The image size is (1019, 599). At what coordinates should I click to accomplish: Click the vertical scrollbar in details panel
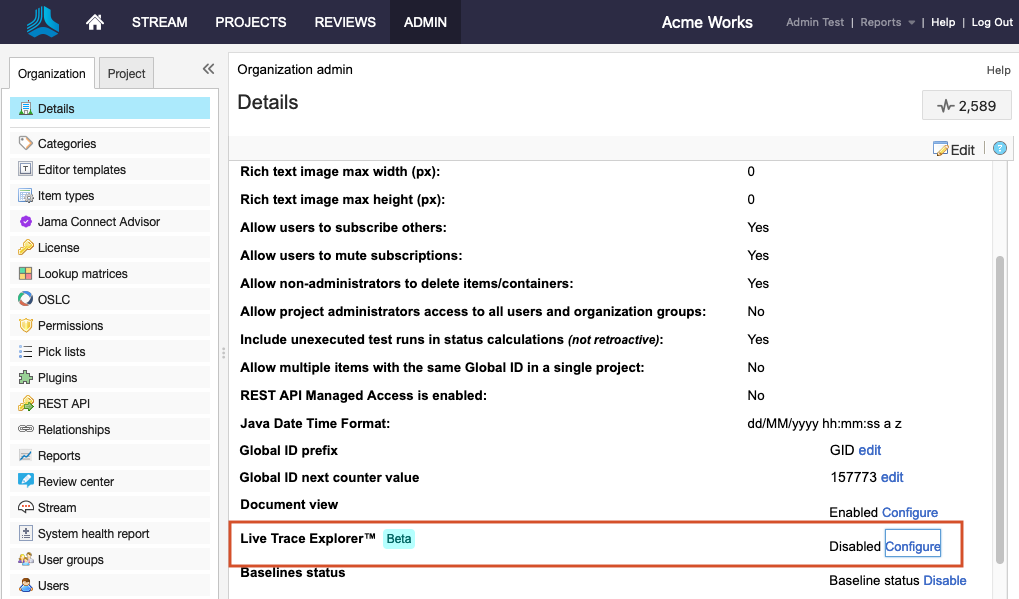click(x=1000, y=400)
